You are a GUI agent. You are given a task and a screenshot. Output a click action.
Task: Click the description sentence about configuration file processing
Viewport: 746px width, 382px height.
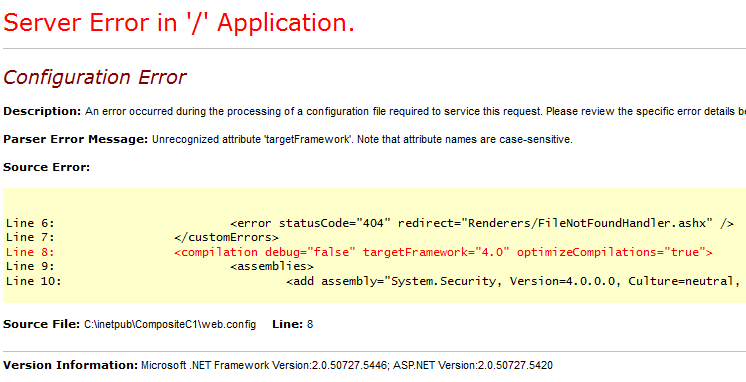tap(415, 112)
